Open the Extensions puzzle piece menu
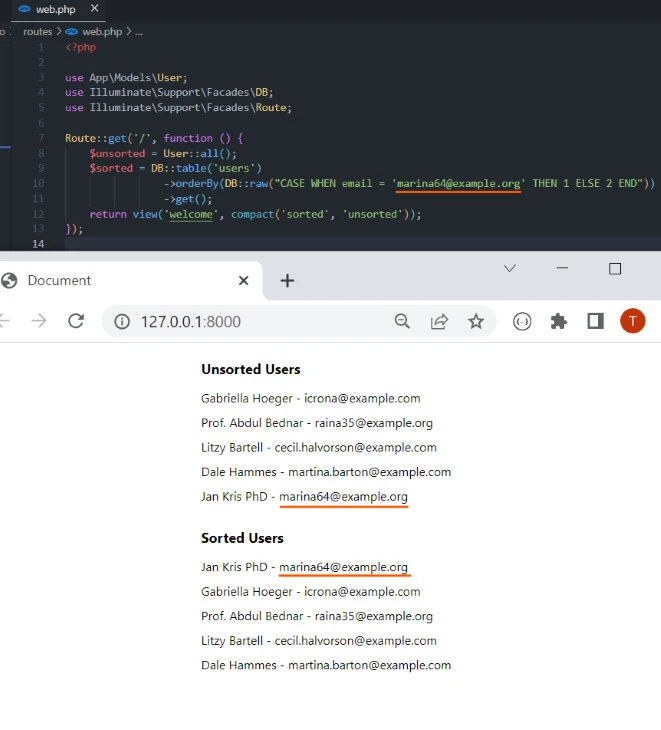 coord(558,321)
